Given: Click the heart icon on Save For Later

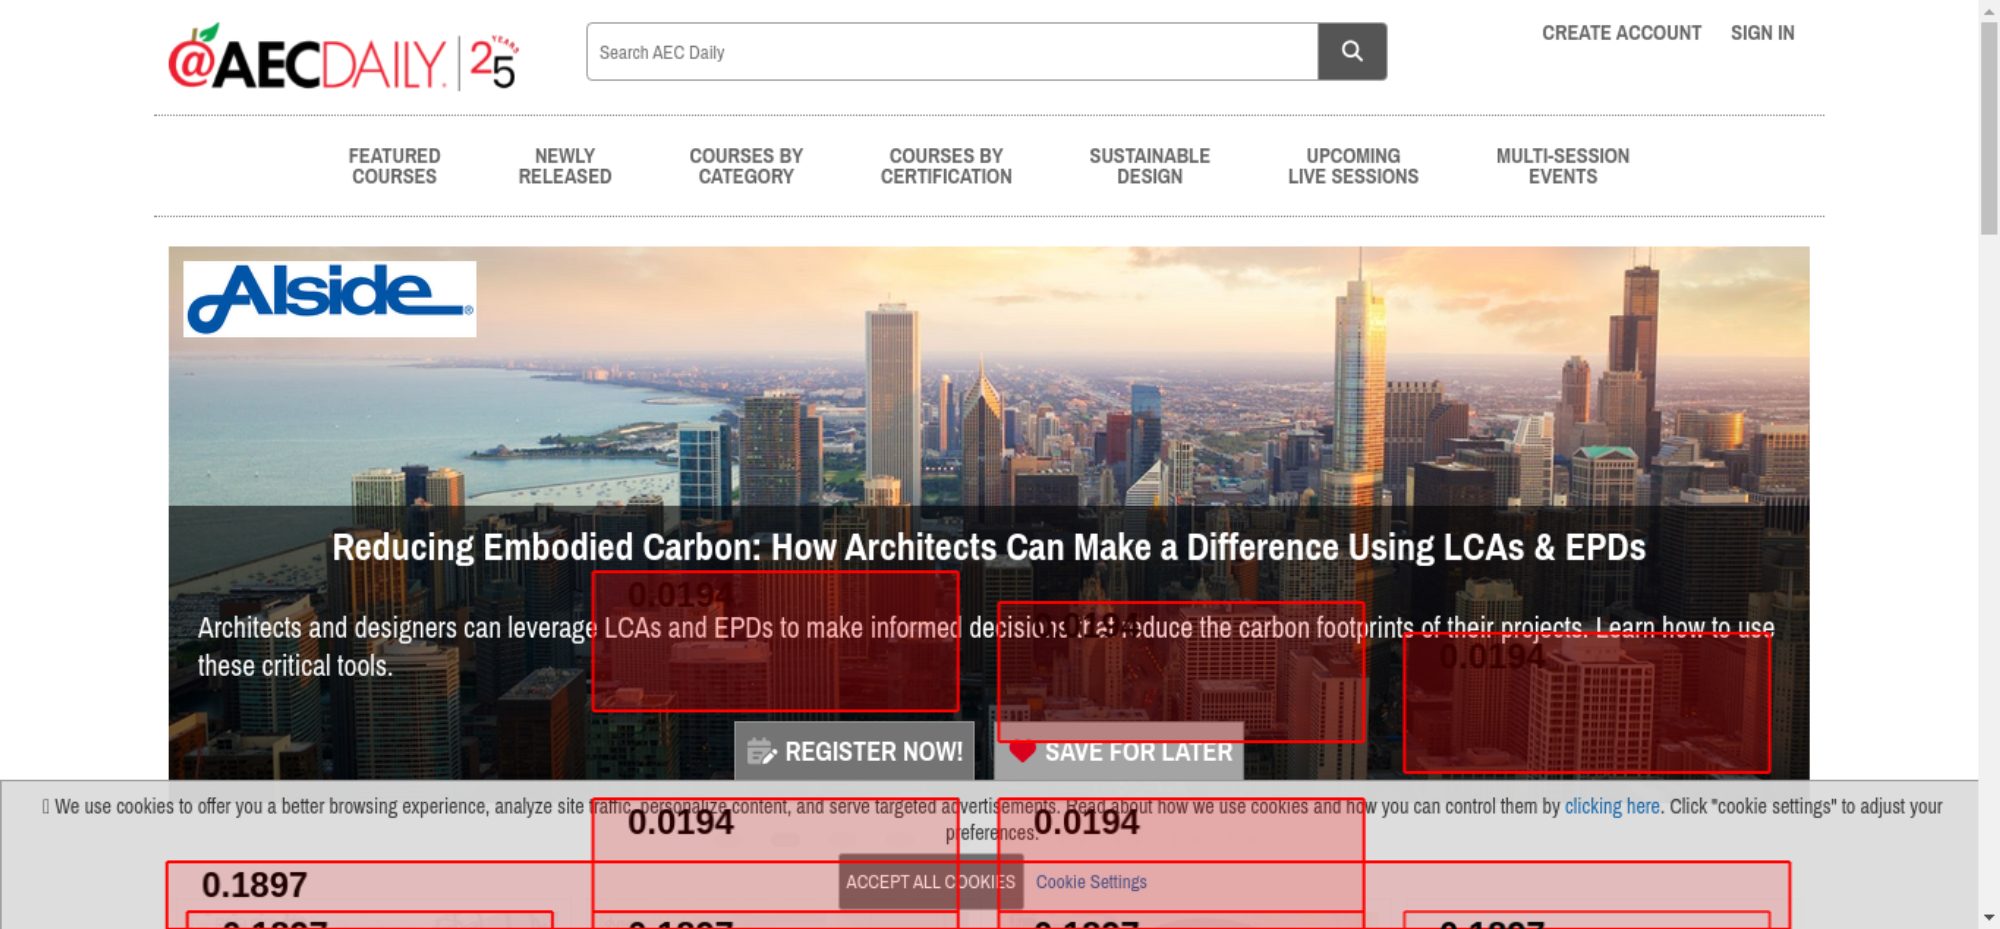Looking at the screenshot, I should tap(1022, 751).
